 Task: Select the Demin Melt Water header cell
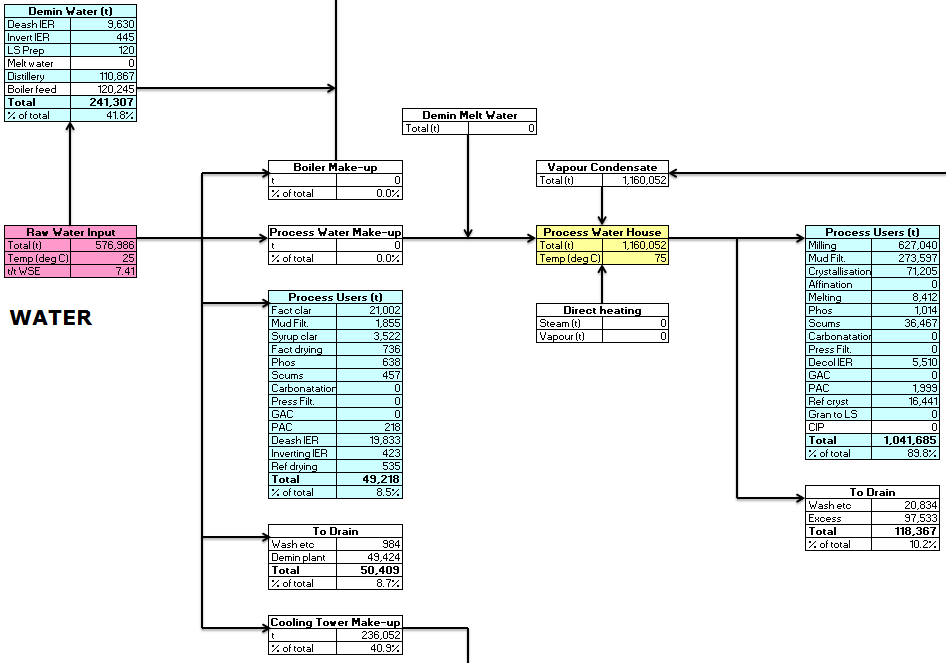tap(469, 115)
